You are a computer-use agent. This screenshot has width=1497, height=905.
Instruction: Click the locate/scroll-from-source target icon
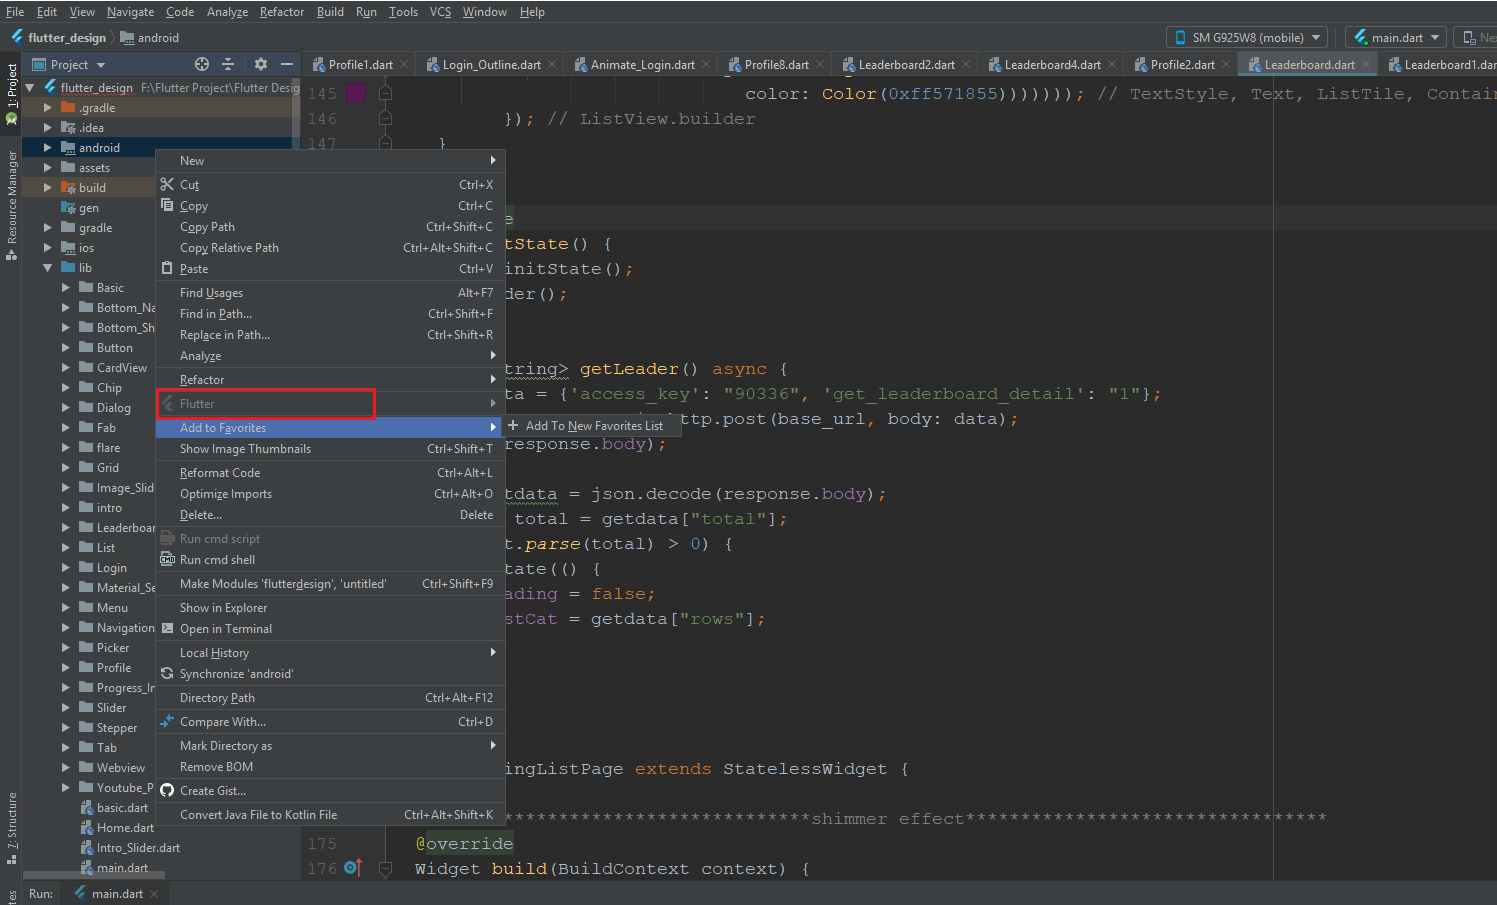click(x=202, y=64)
